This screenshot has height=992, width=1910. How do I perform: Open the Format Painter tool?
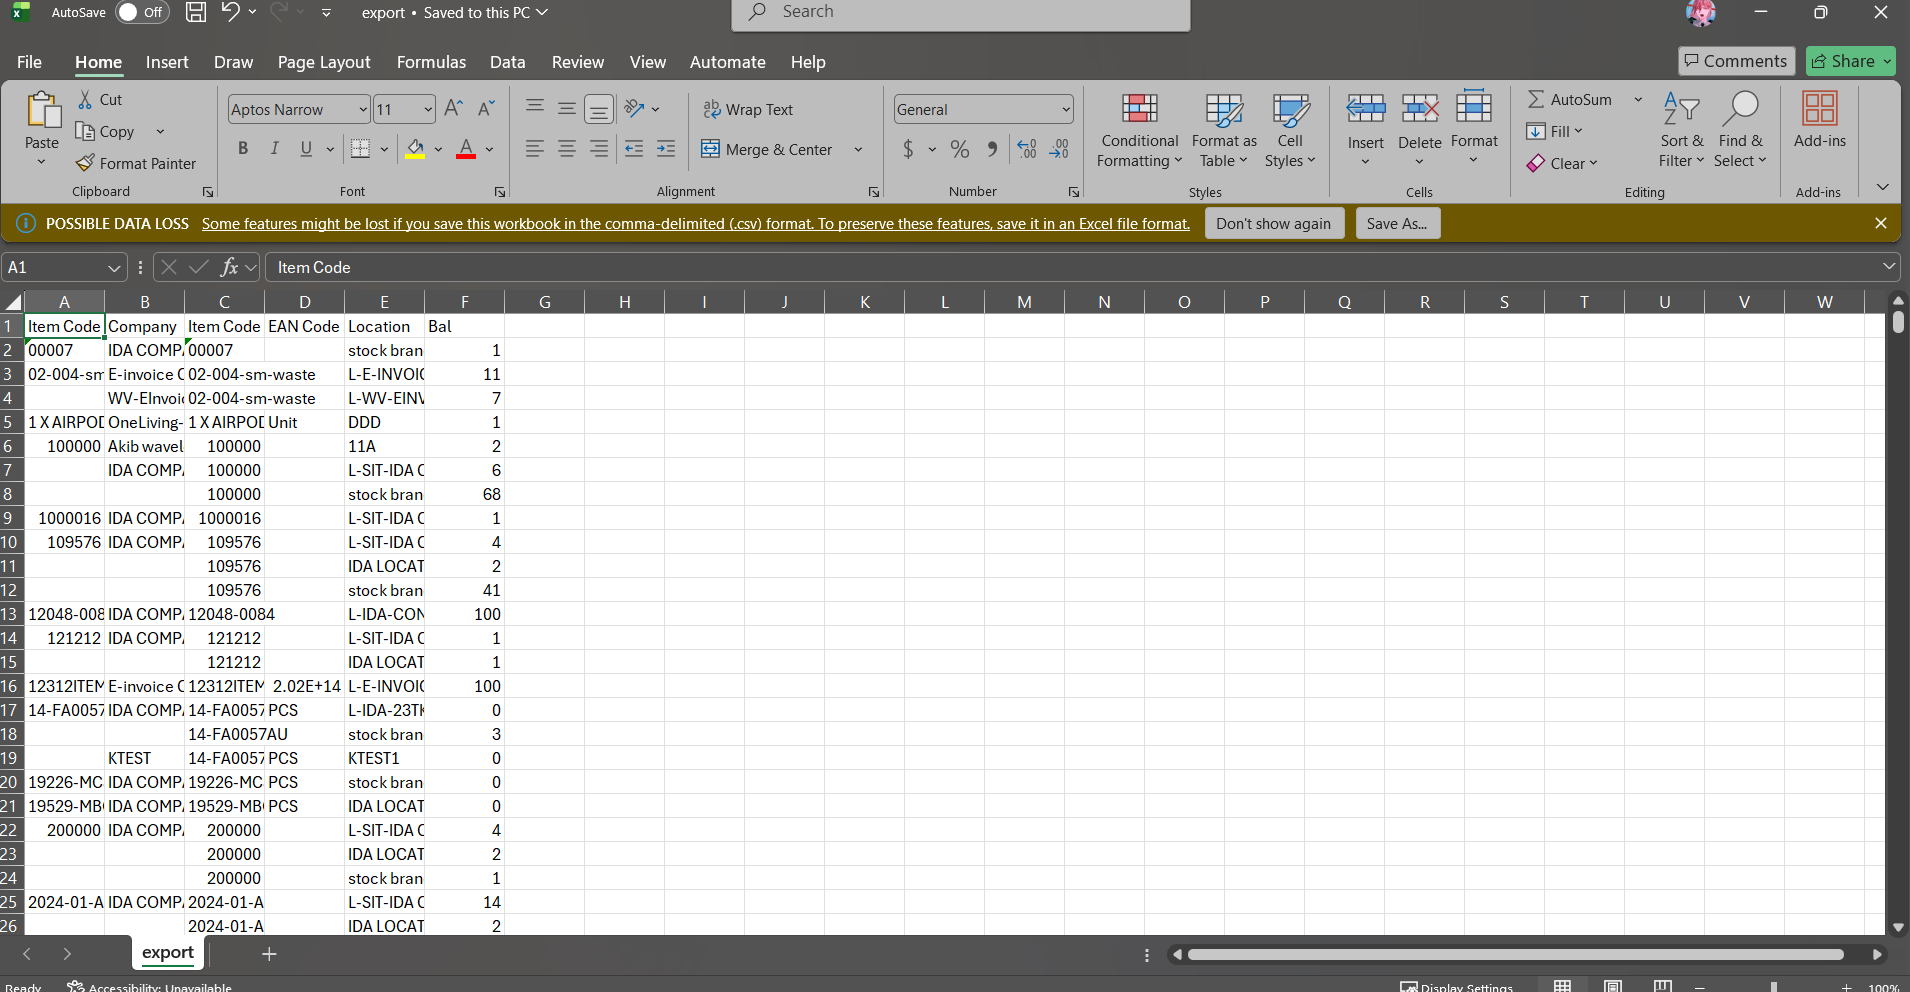[137, 163]
